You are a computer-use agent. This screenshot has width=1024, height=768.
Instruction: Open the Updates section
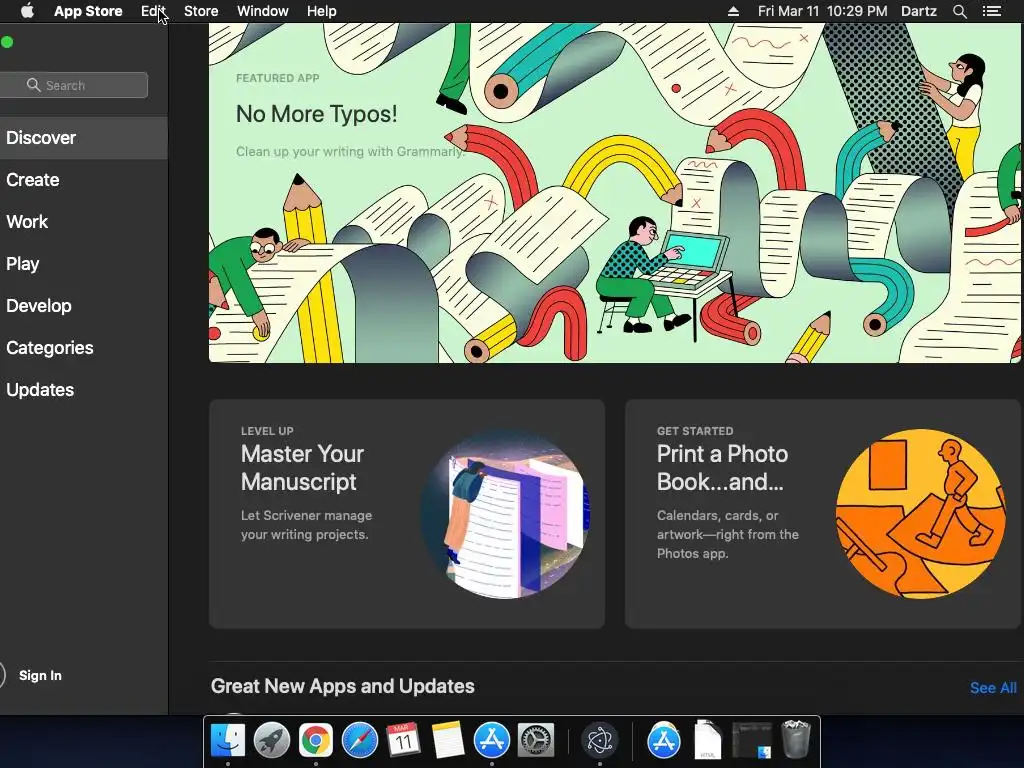coord(84,390)
